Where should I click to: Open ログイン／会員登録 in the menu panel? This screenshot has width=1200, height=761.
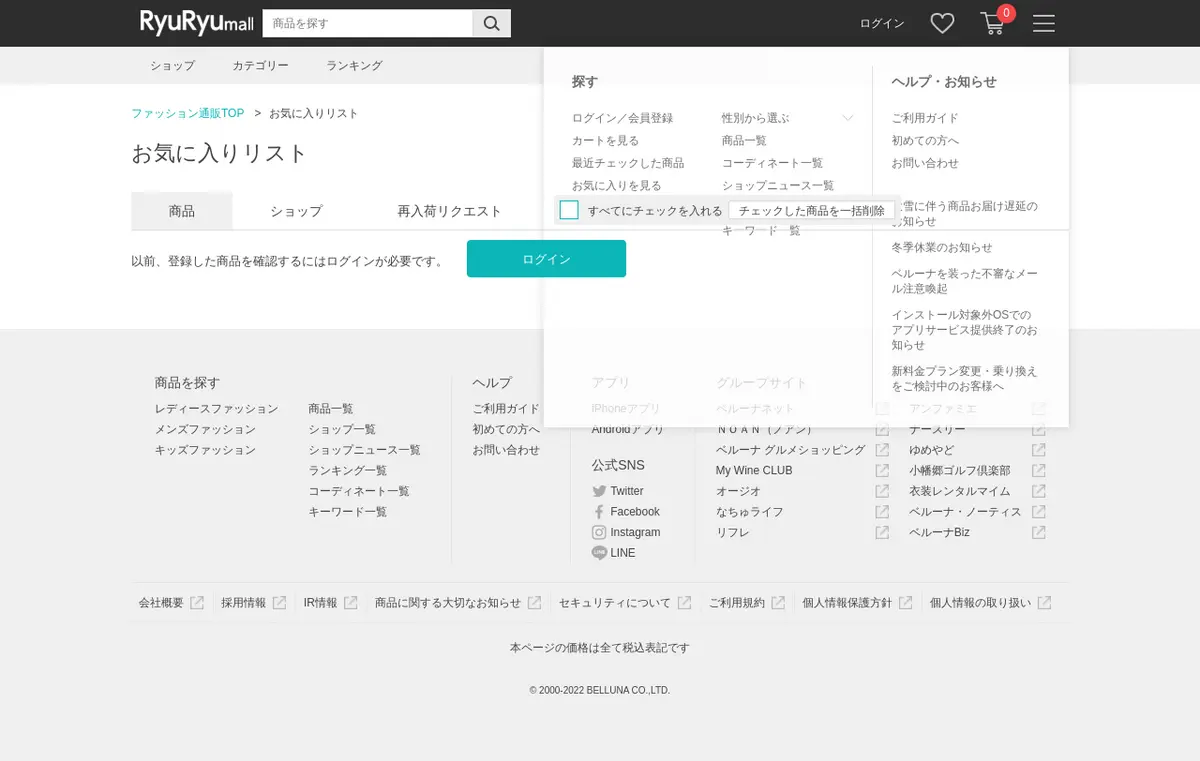coord(623,118)
